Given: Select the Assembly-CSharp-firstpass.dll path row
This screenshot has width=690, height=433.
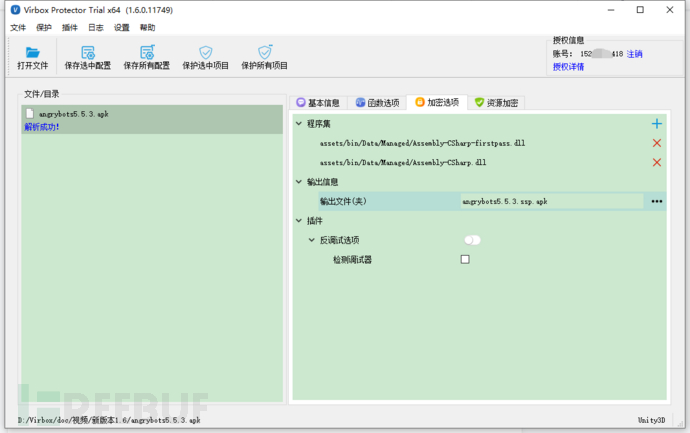Looking at the screenshot, I should point(422,143).
